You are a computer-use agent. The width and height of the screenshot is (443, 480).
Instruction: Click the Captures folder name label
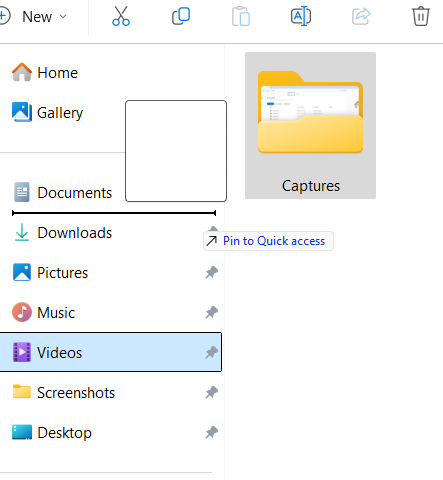coord(311,186)
